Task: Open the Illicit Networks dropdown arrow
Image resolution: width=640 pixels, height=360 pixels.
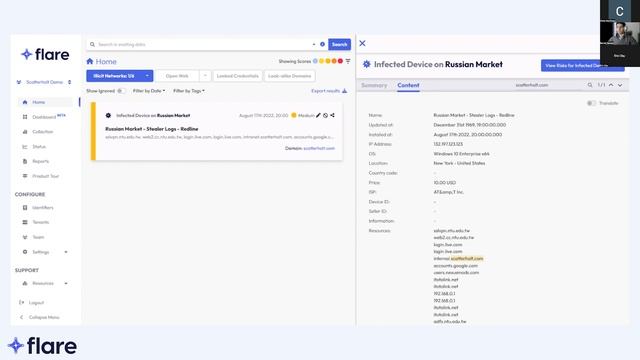Action: 147,76
